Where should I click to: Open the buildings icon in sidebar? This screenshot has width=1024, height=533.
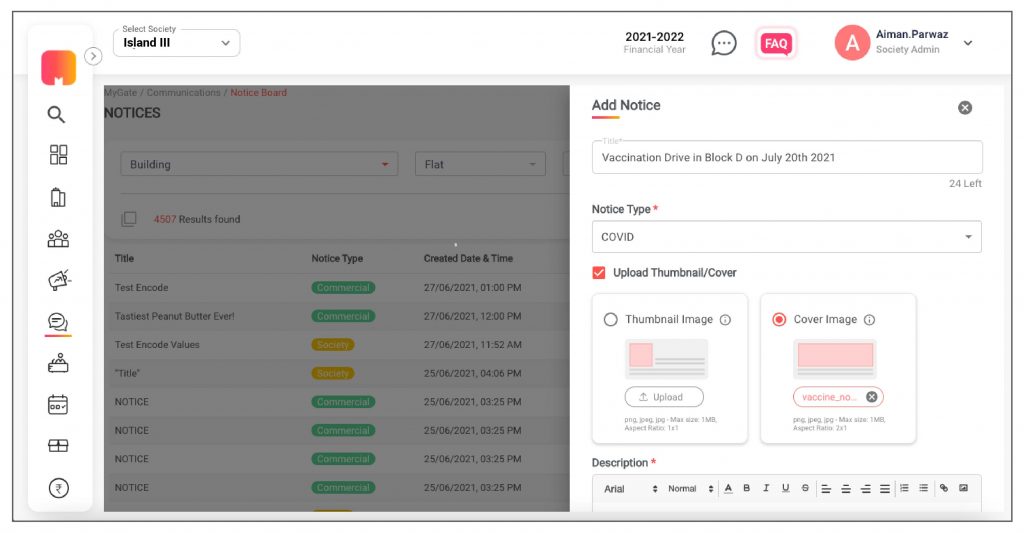(x=58, y=197)
